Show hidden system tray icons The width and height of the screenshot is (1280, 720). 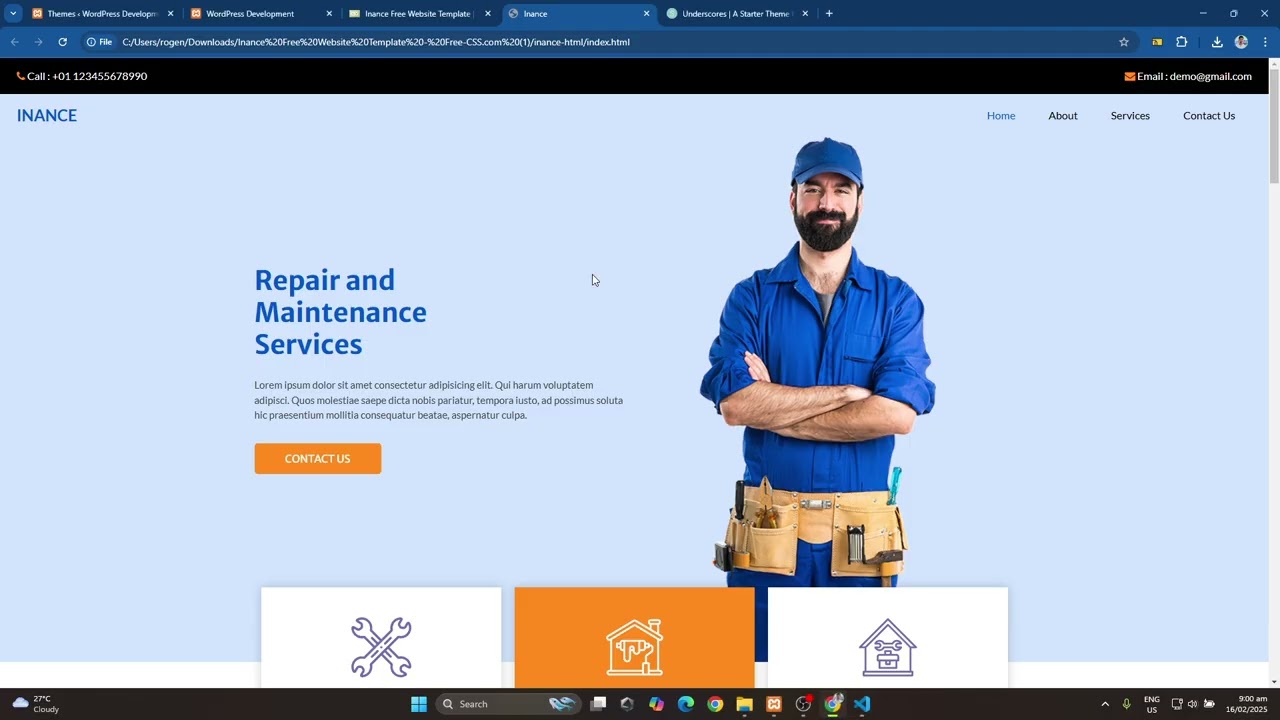(x=1105, y=704)
